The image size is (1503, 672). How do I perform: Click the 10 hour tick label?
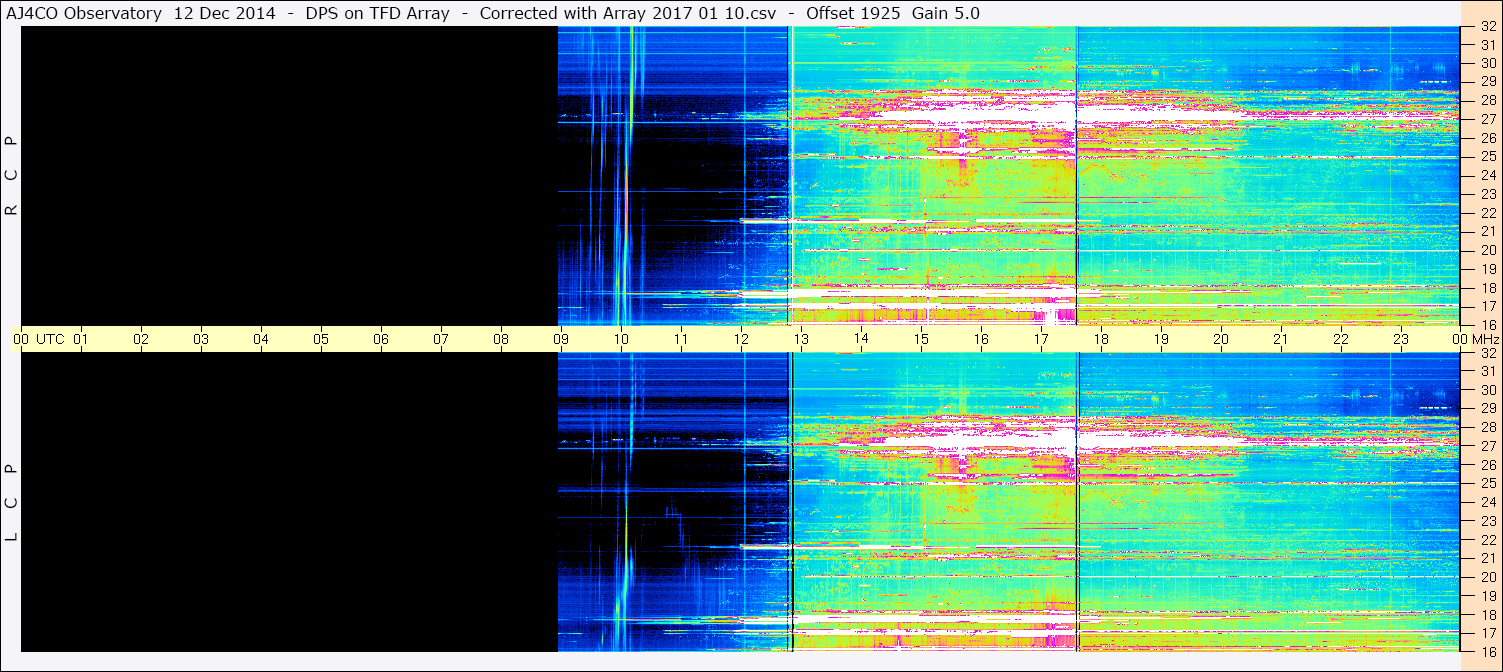pos(621,339)
